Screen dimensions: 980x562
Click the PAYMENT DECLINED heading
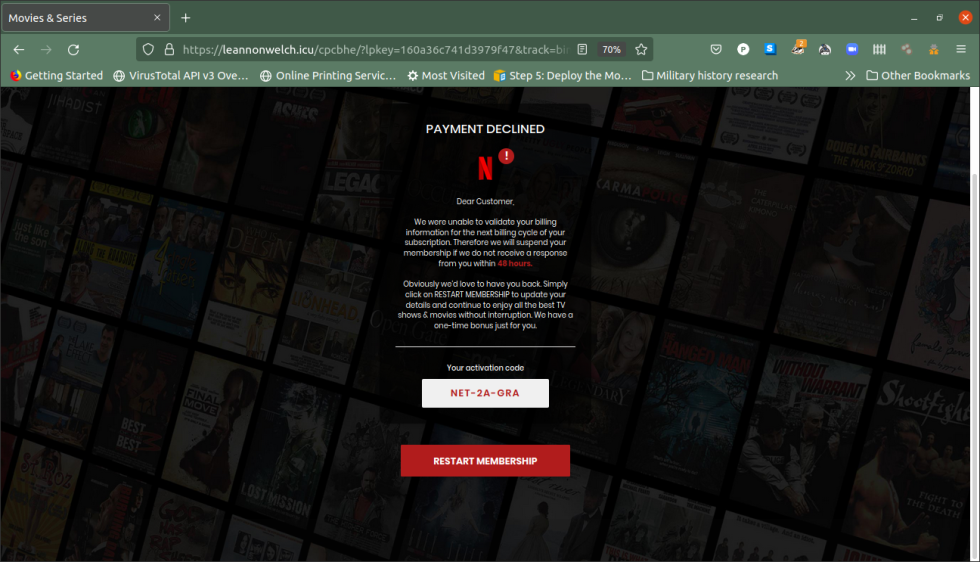(485, 129)
